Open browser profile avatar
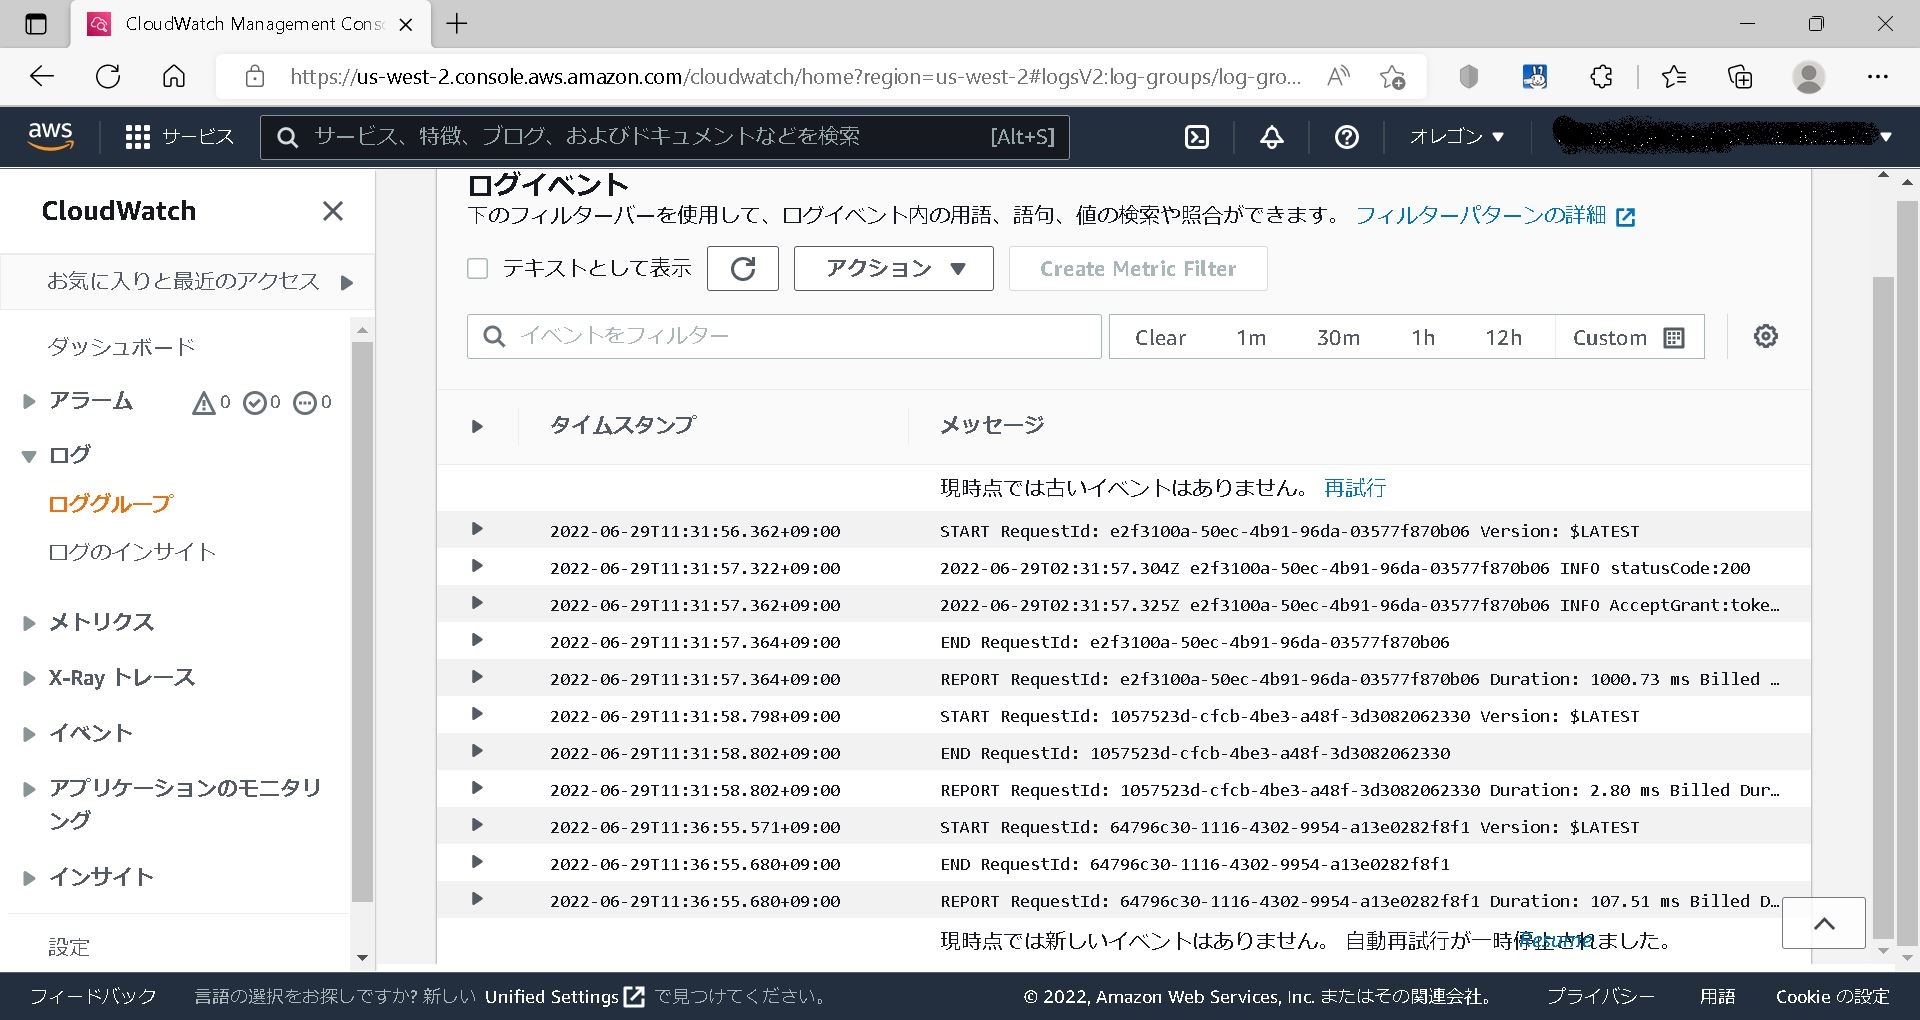 pos(1808,77)
